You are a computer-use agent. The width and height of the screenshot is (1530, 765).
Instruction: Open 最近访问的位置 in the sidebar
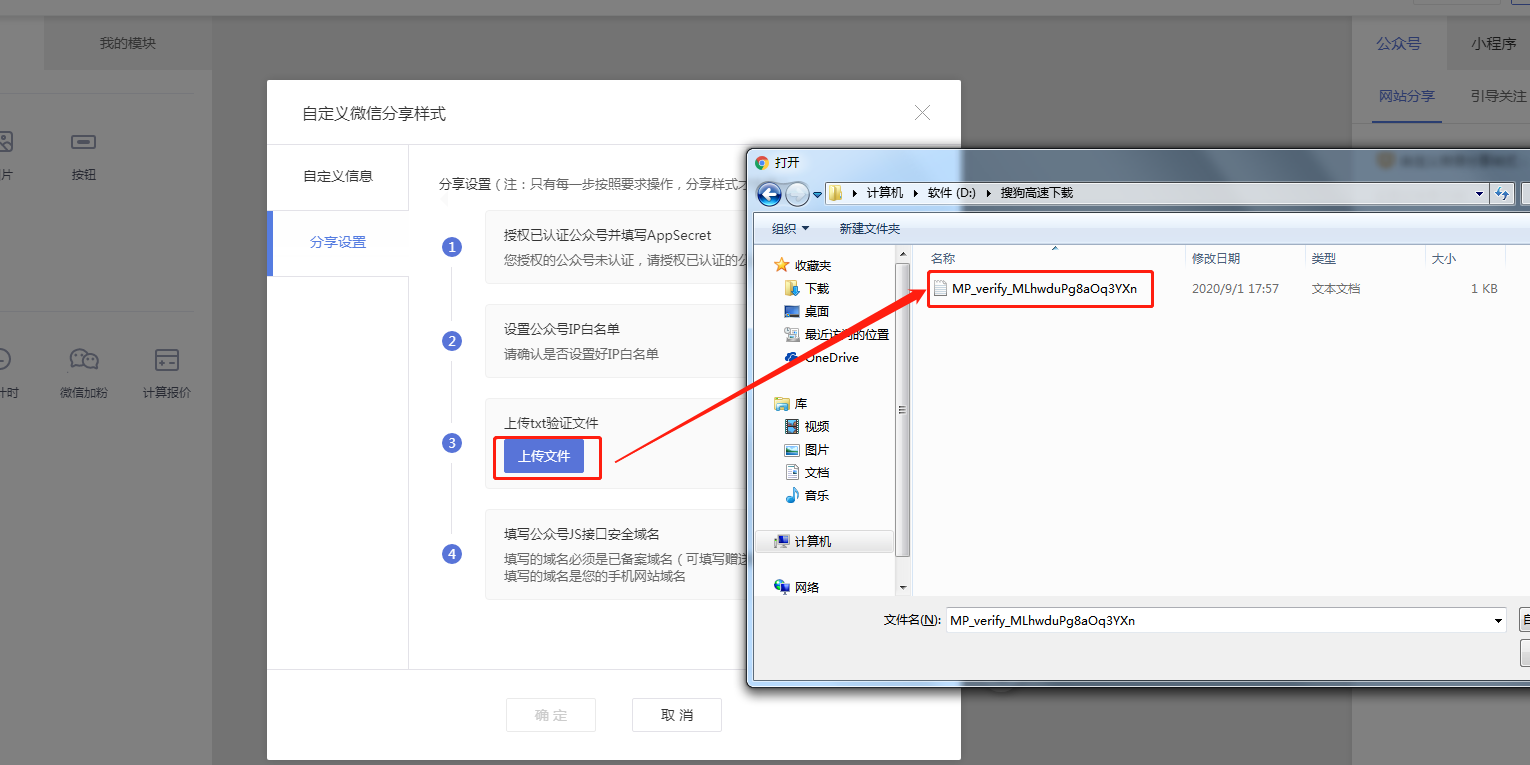[846, 334]
